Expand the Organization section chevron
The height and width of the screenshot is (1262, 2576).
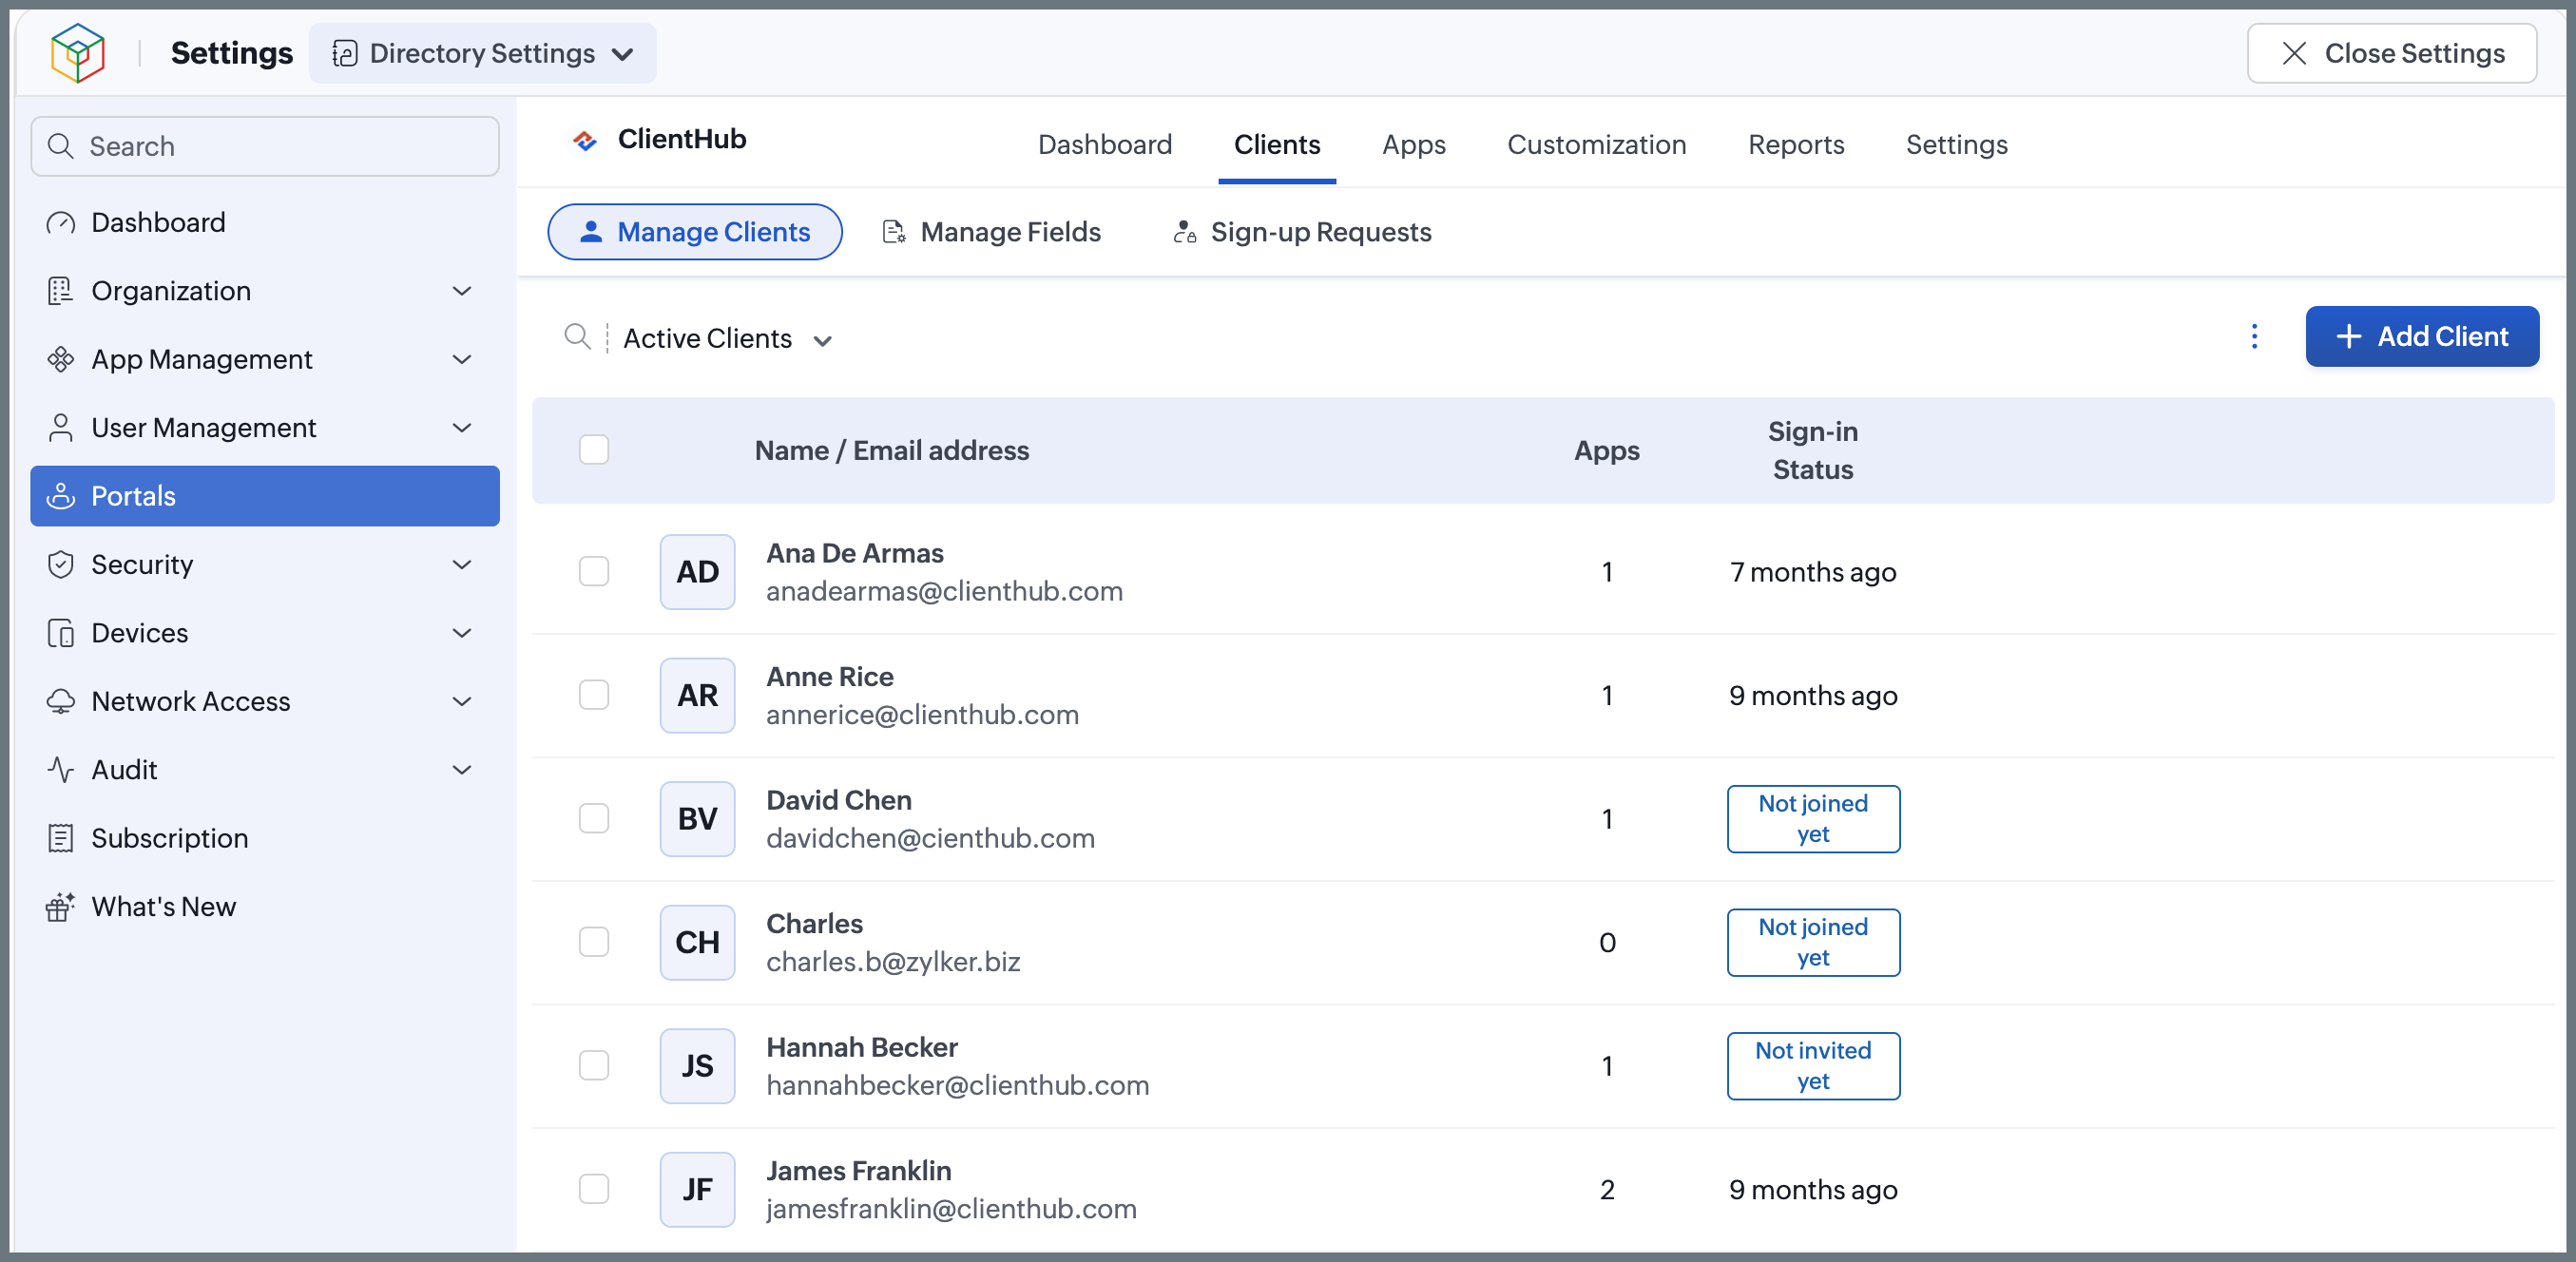point(462,291)
